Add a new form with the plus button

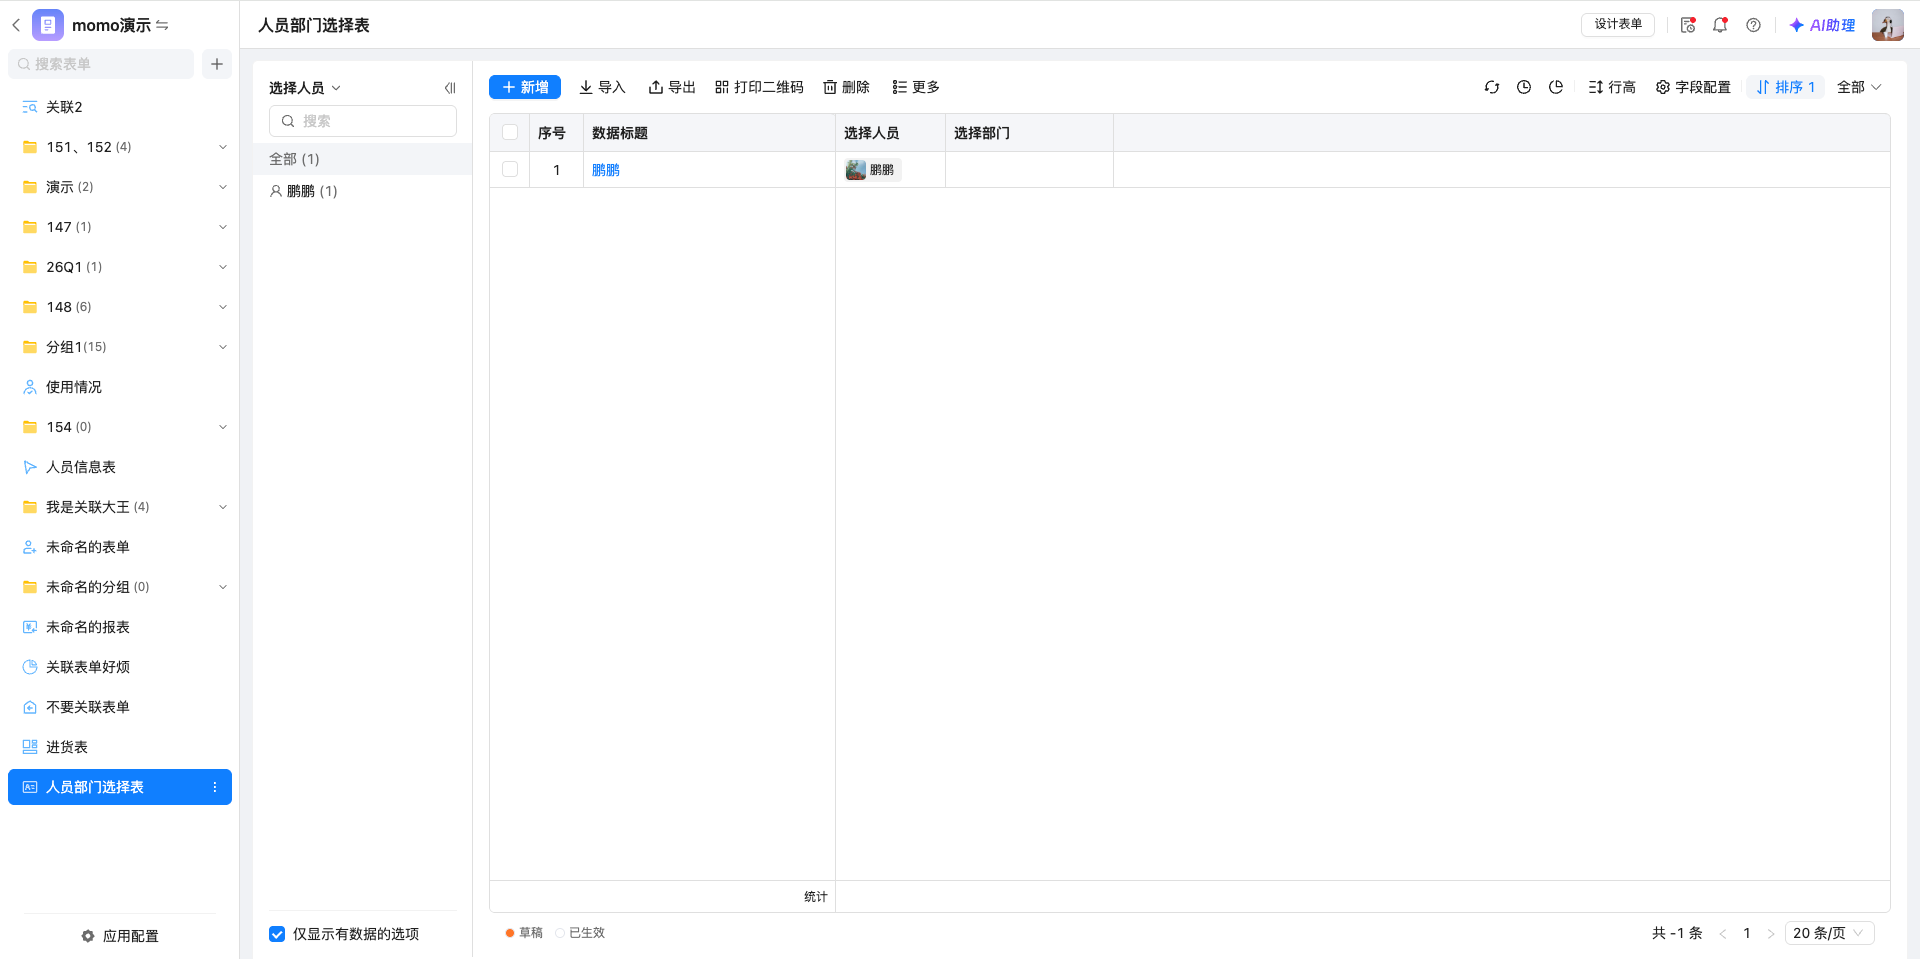click(217, 64)
